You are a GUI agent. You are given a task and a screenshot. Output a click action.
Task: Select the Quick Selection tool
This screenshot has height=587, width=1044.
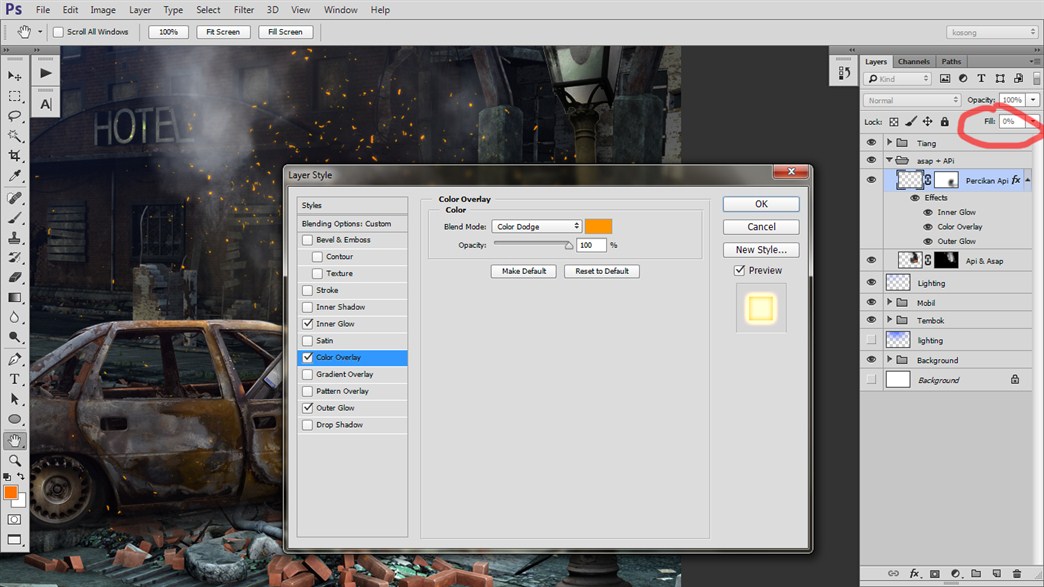coord(15,136)
